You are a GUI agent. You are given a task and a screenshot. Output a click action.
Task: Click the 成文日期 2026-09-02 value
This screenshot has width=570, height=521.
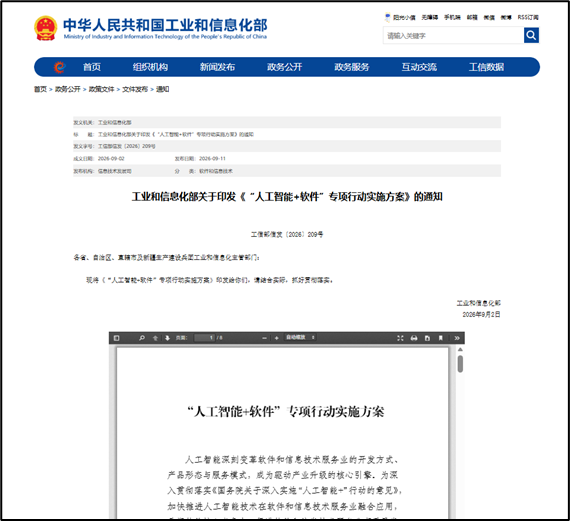pyautogui.click(x=111, y=159)
